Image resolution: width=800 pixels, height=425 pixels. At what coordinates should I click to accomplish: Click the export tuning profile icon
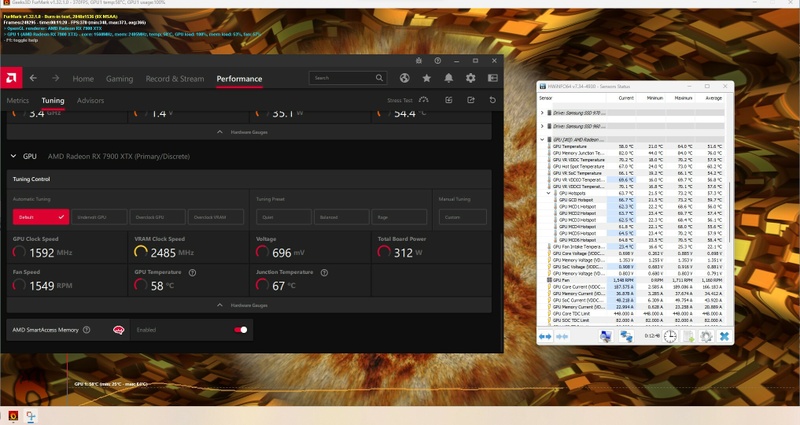[x=470, y=100]
